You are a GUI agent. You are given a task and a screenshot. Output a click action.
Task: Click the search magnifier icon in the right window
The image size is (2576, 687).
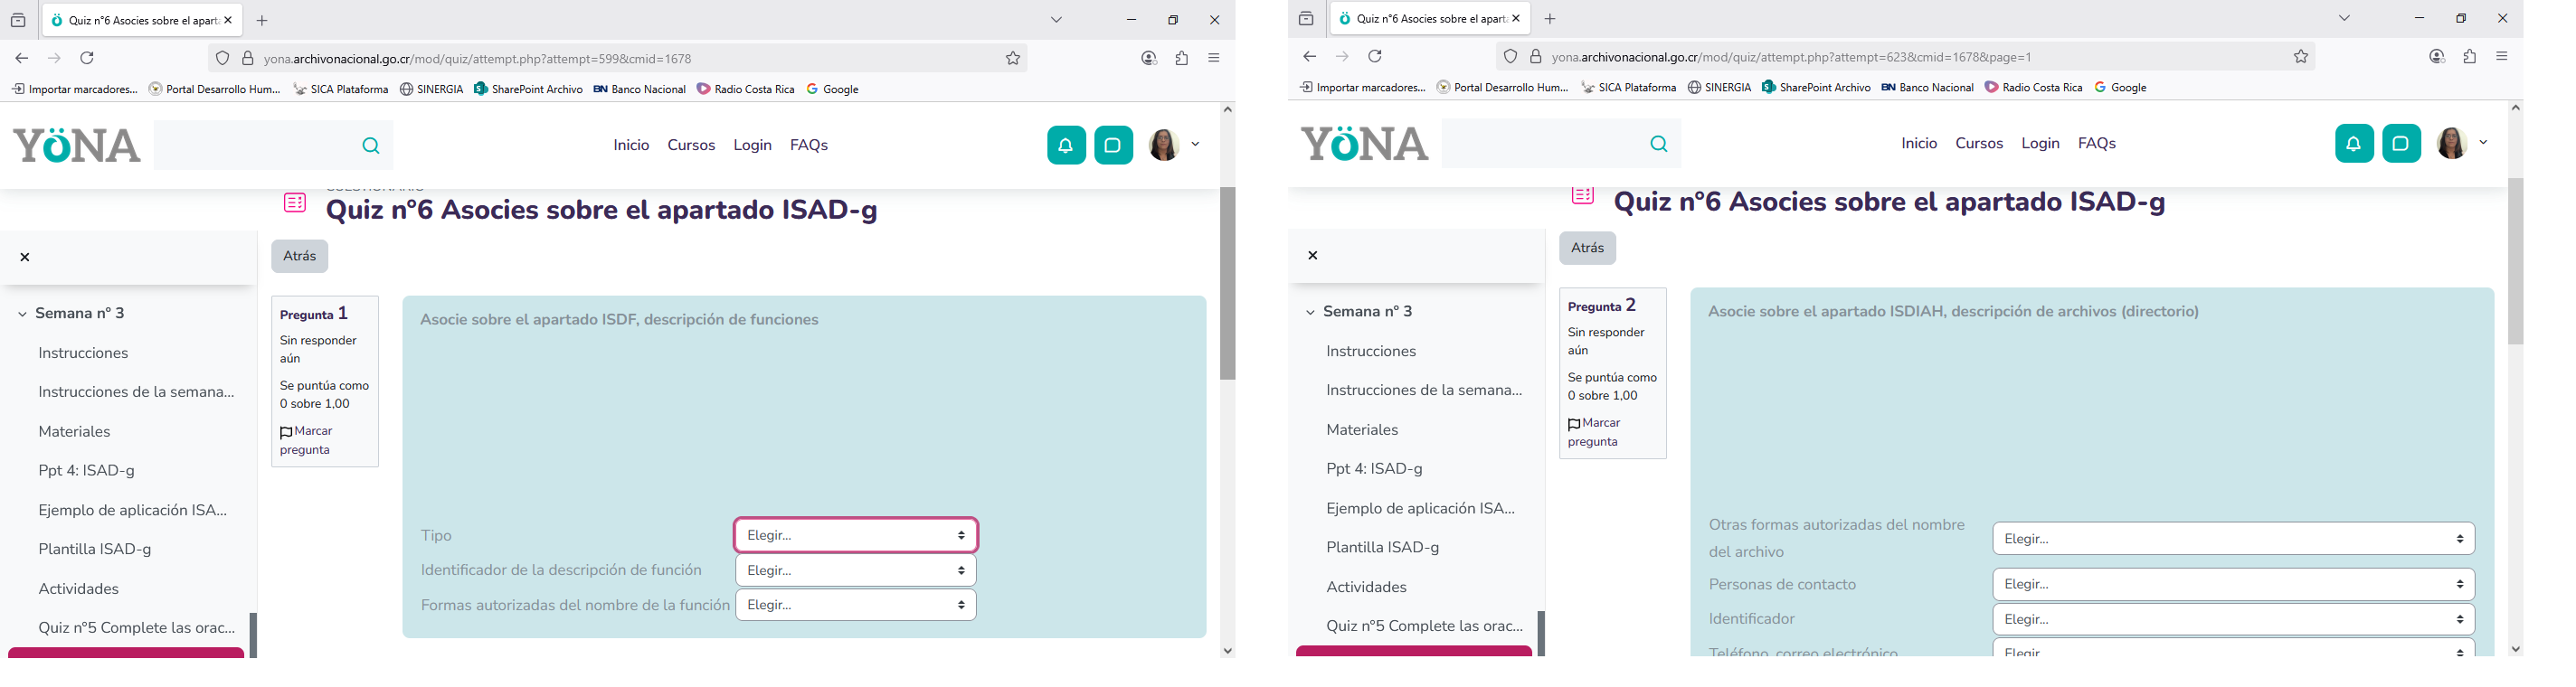pyautogui.click(x=1658, y=144)
